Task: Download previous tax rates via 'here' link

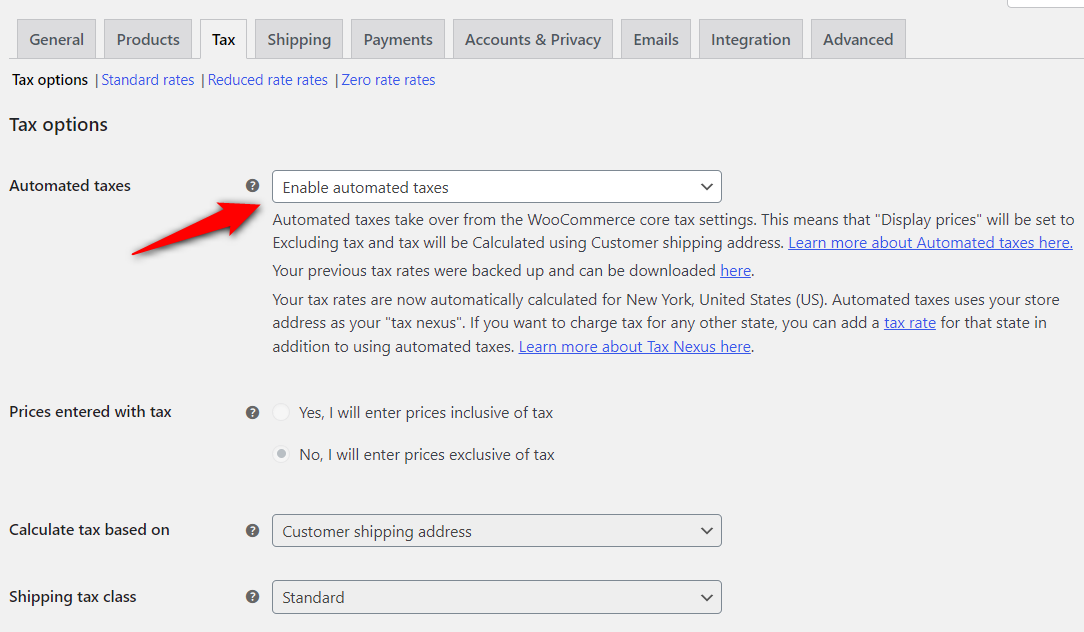Action: [x=735, y=270]
